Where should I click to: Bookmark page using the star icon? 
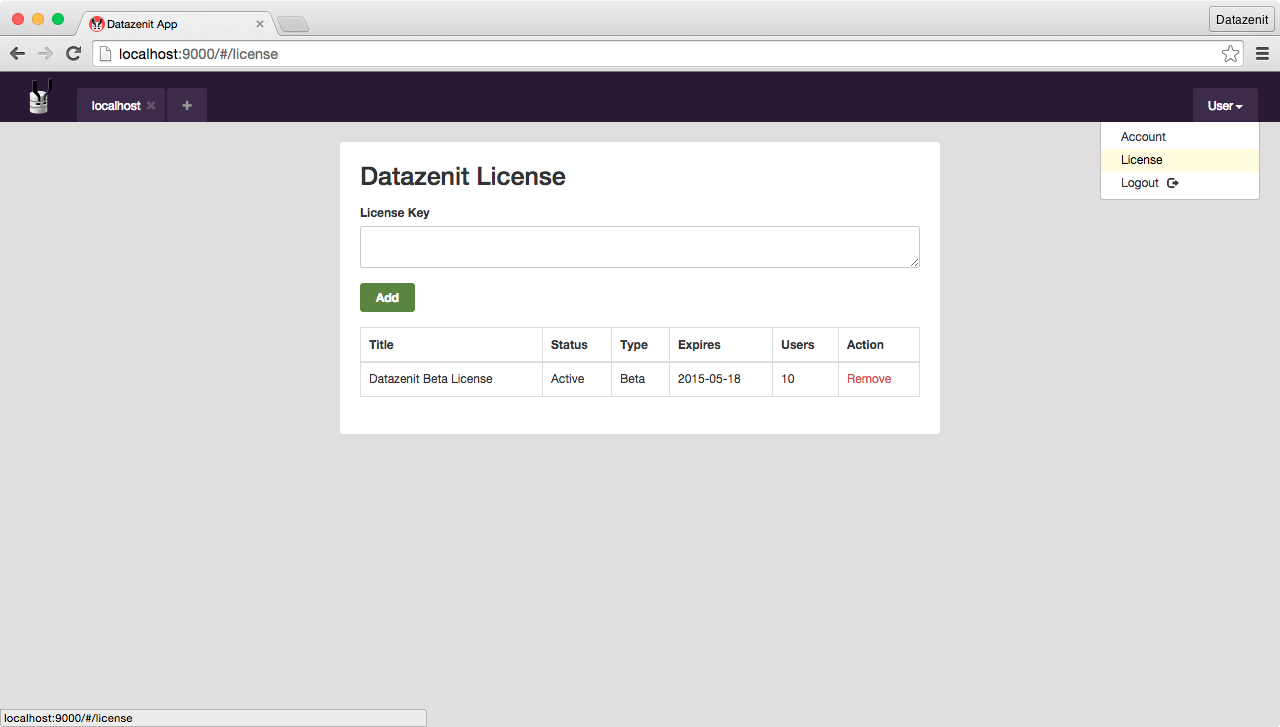1230,54
